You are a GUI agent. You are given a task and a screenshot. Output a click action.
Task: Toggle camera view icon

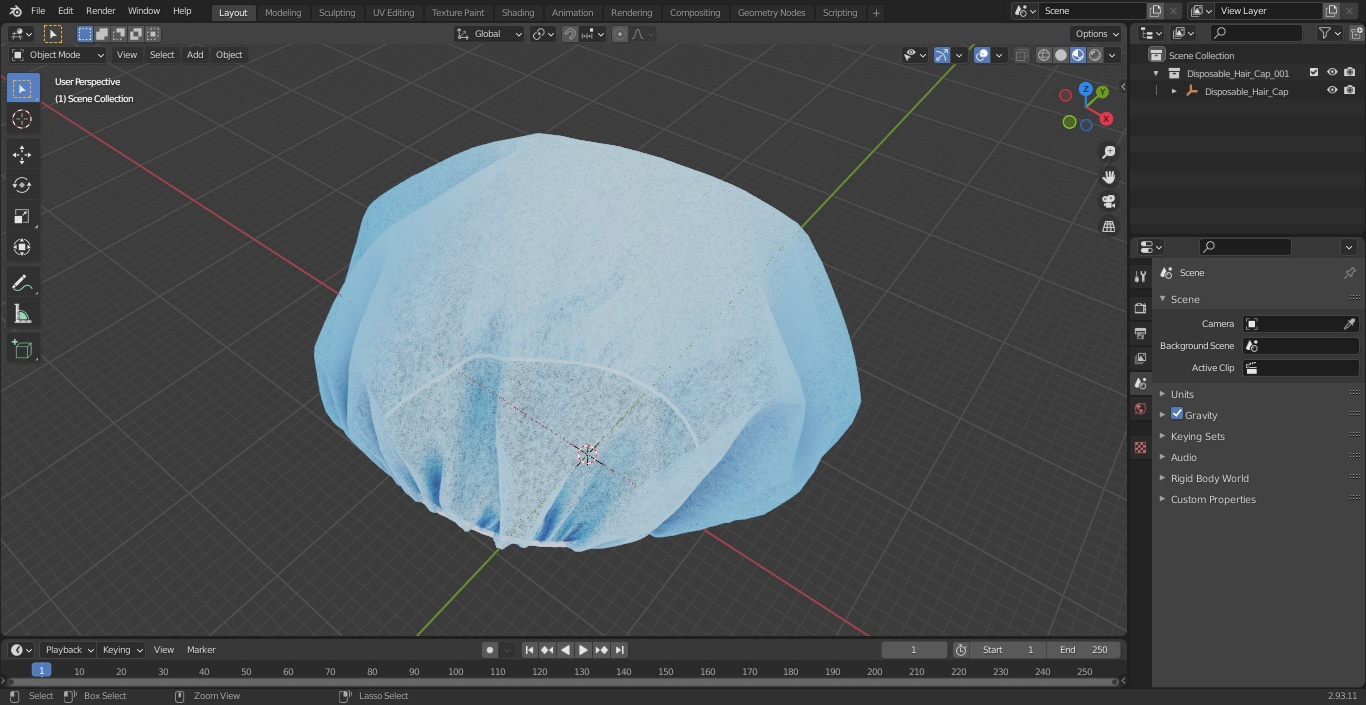tap(1109, 201)
